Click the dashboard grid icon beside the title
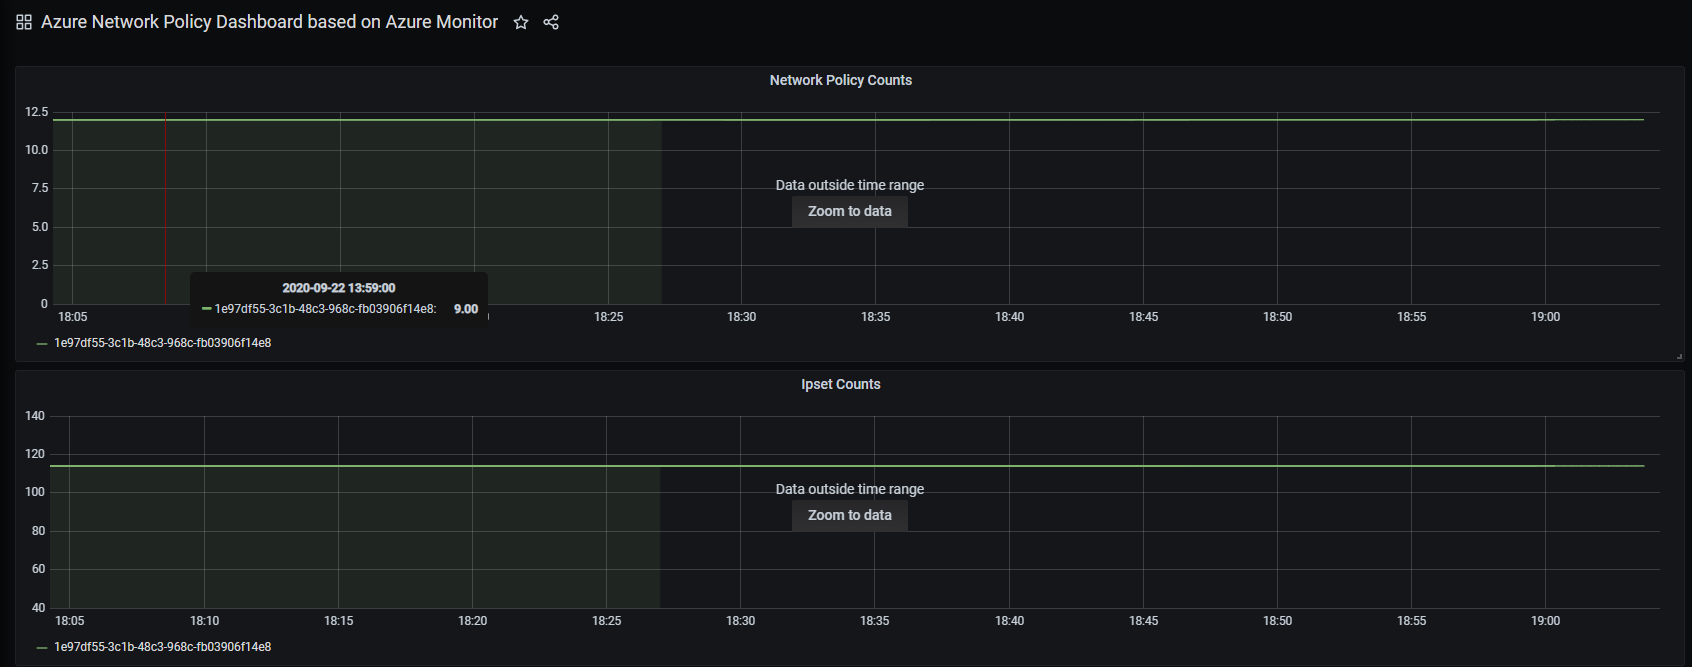This screenshot has width=1692, height=667. [x=24, y=22]
